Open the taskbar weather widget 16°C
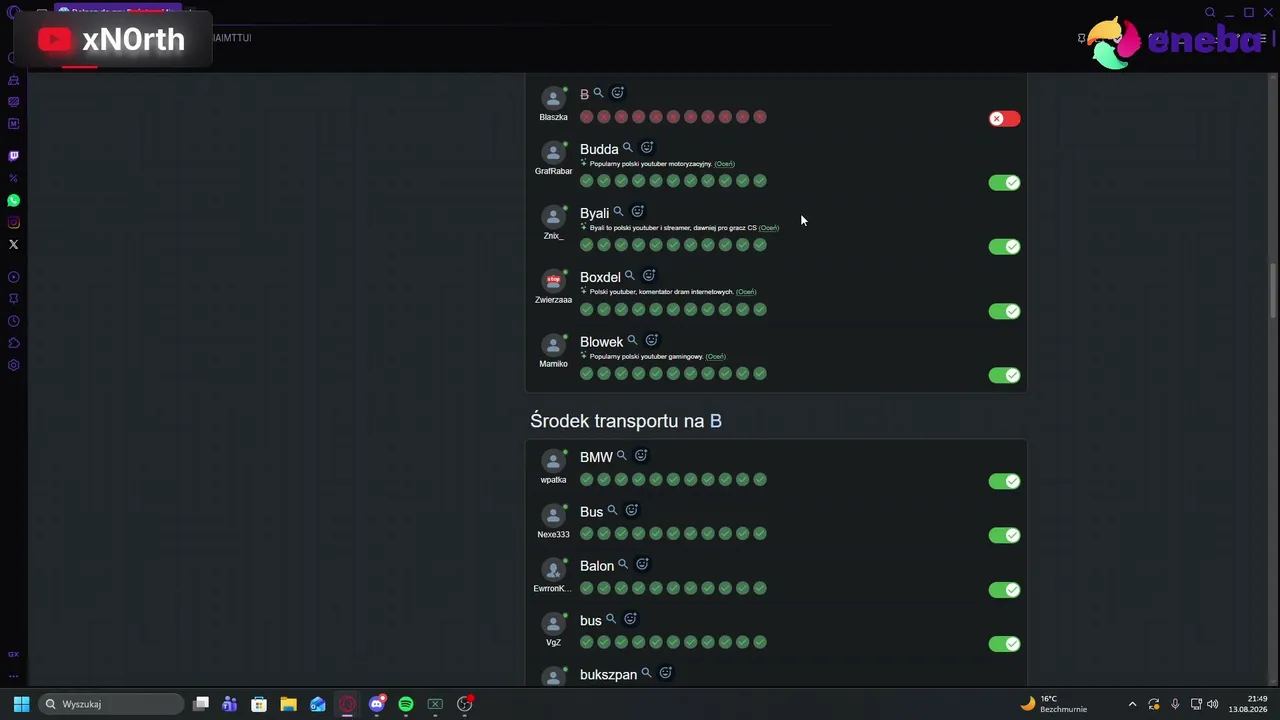1280x720 pixels. pos(1055,704)
